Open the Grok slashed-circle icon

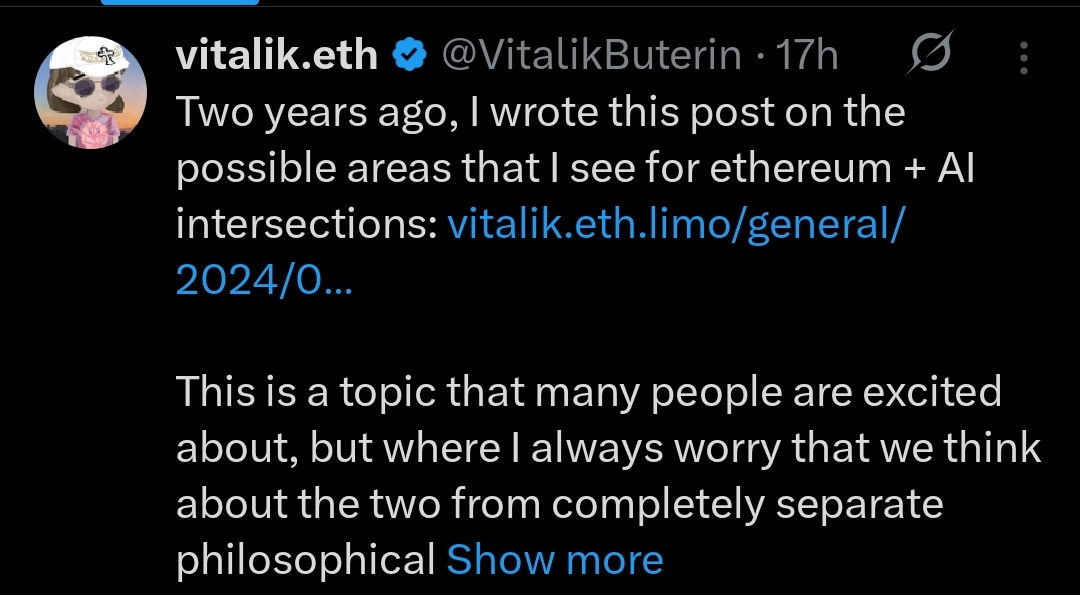tap(929, 55)
